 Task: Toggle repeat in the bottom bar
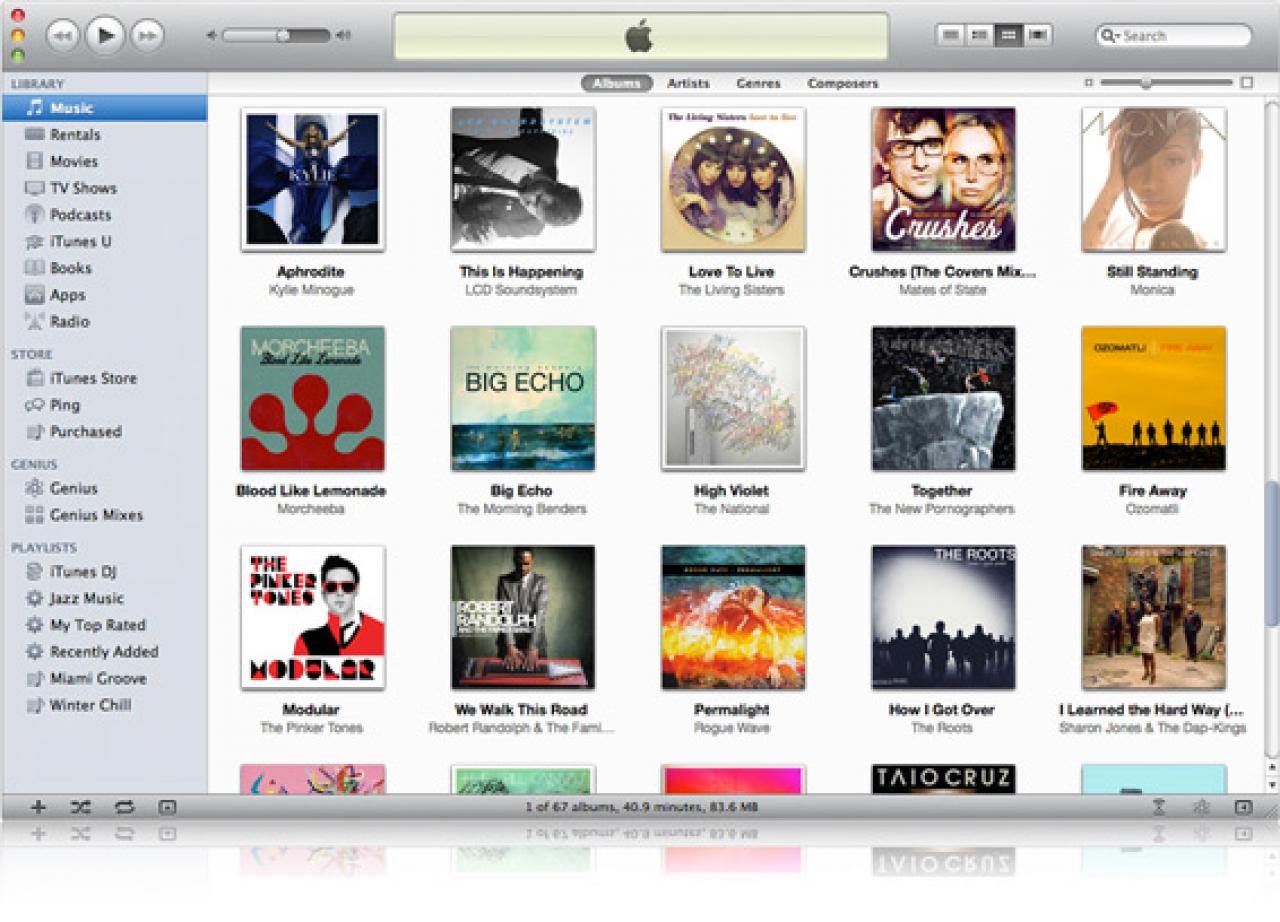[124, 807]
